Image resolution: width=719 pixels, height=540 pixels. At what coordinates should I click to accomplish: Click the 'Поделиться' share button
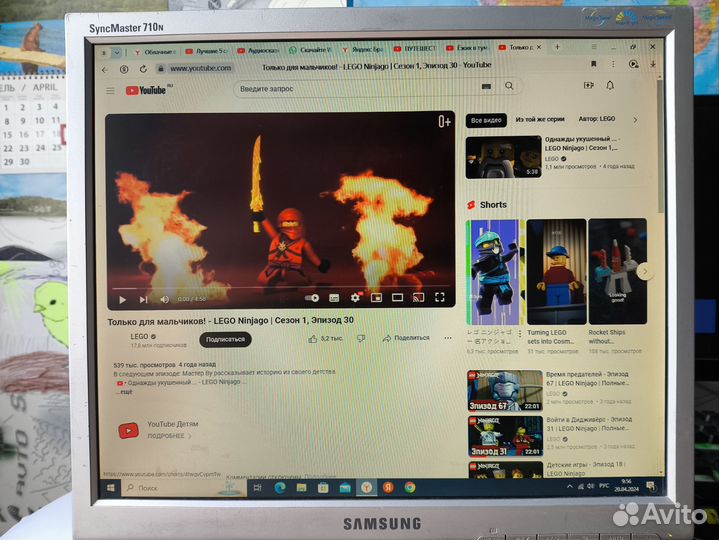[406, 338]
